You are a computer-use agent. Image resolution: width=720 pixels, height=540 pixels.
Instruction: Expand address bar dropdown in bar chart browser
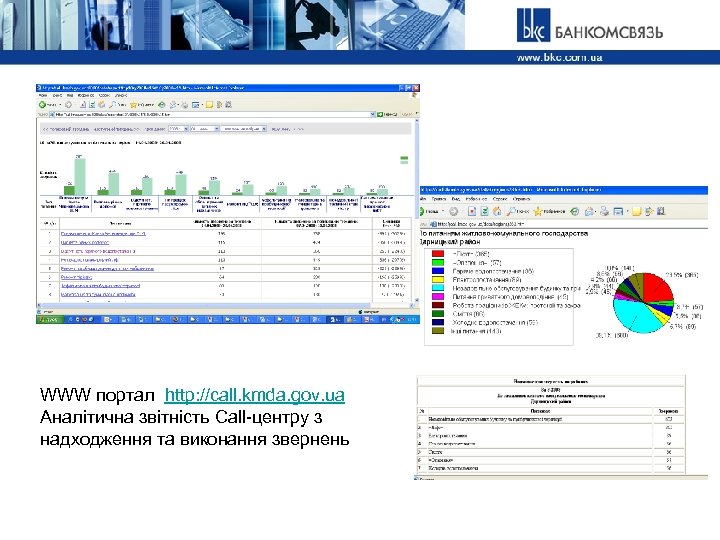tap(372, 114)
